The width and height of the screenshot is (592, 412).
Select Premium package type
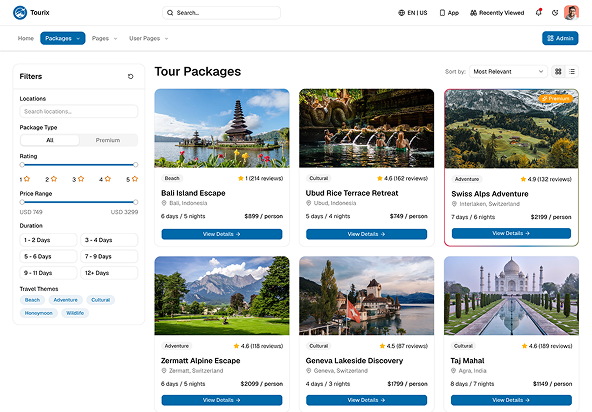click(108, 140)
